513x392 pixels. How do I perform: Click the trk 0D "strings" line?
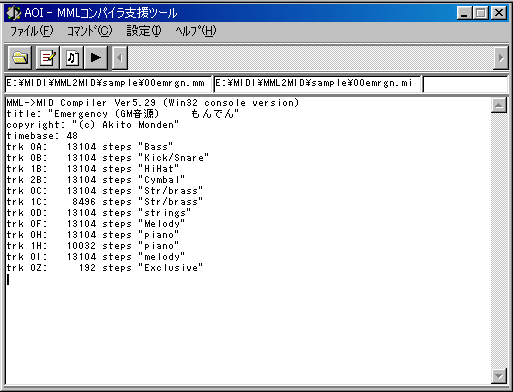click(x=99, y=213)
